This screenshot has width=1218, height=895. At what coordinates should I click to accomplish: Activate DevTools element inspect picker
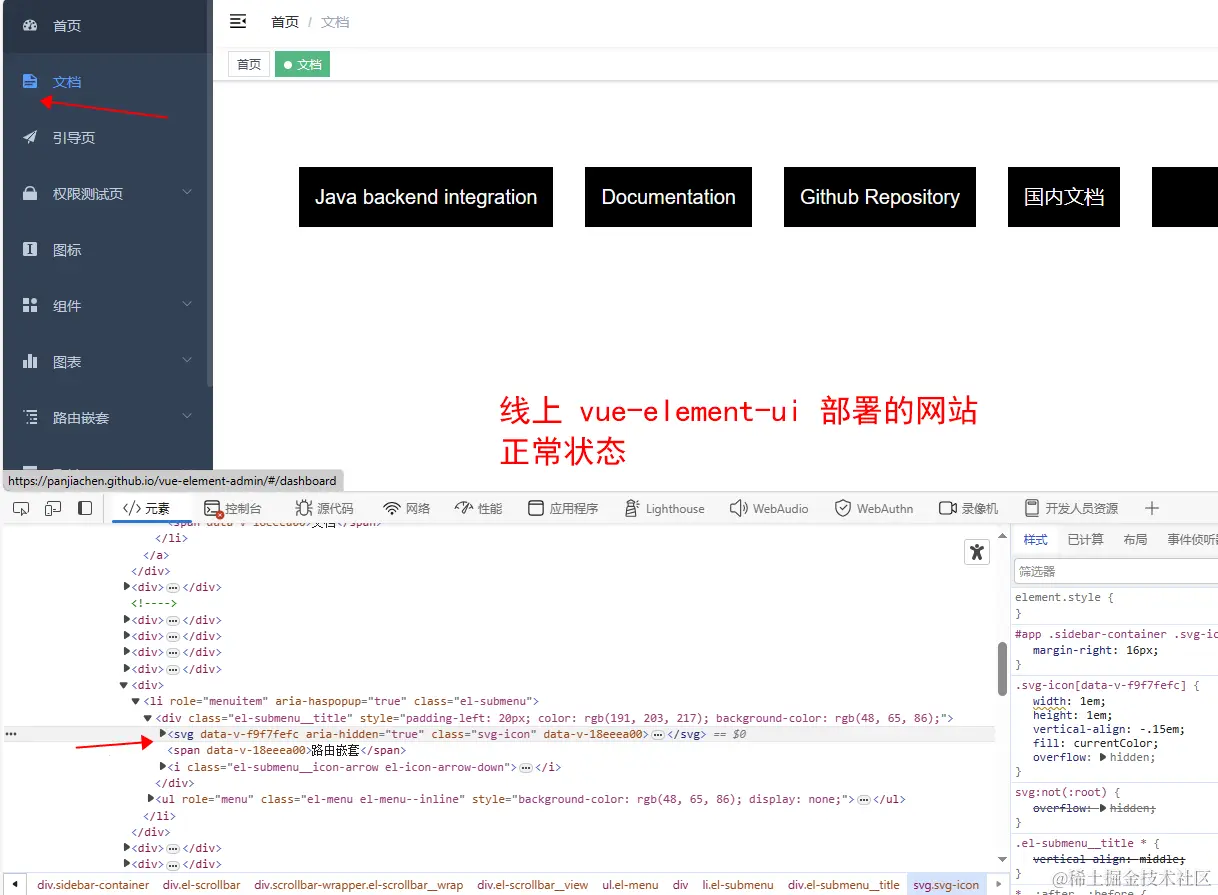pos(21,509)
